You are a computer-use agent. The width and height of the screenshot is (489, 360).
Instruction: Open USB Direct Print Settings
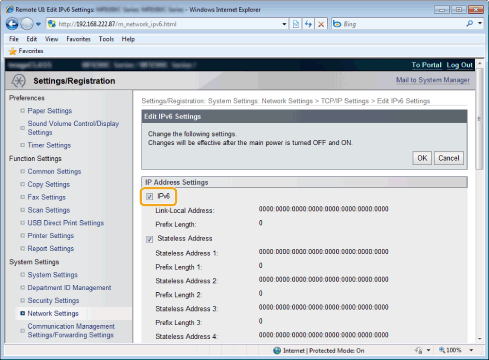(x=66, y=223)
